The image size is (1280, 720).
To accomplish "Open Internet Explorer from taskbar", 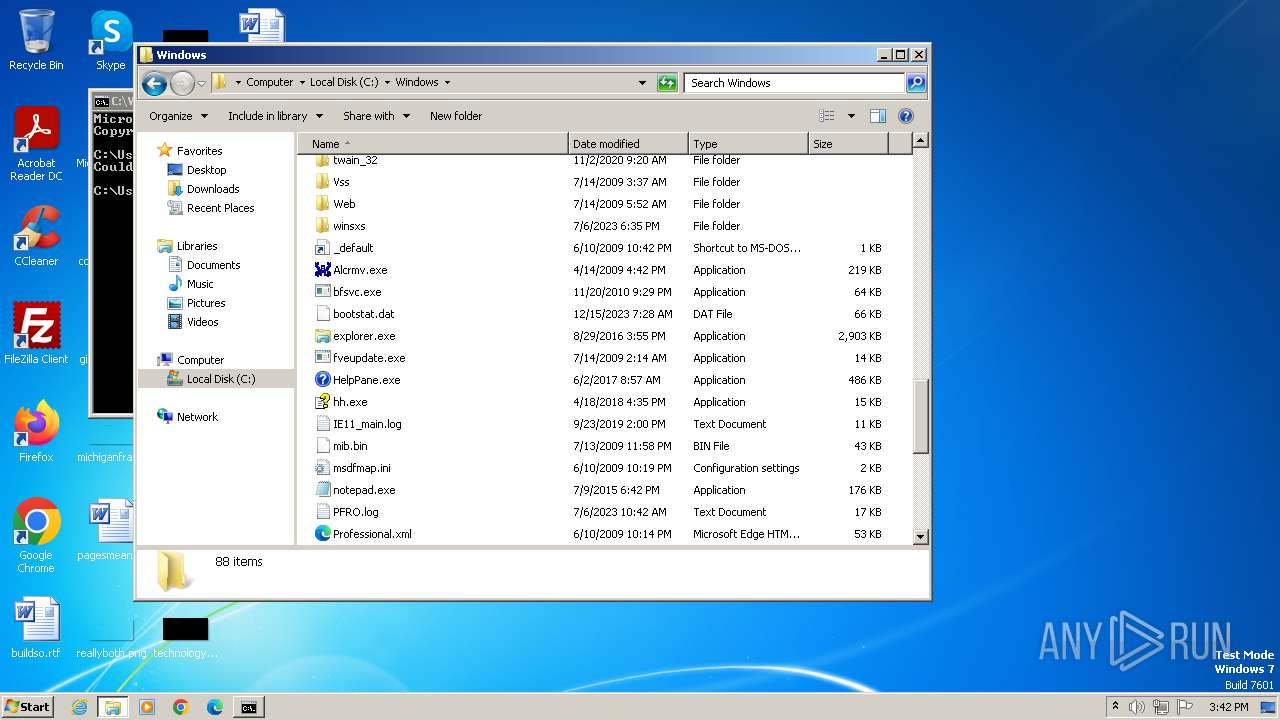I will (x=79, y=707).
